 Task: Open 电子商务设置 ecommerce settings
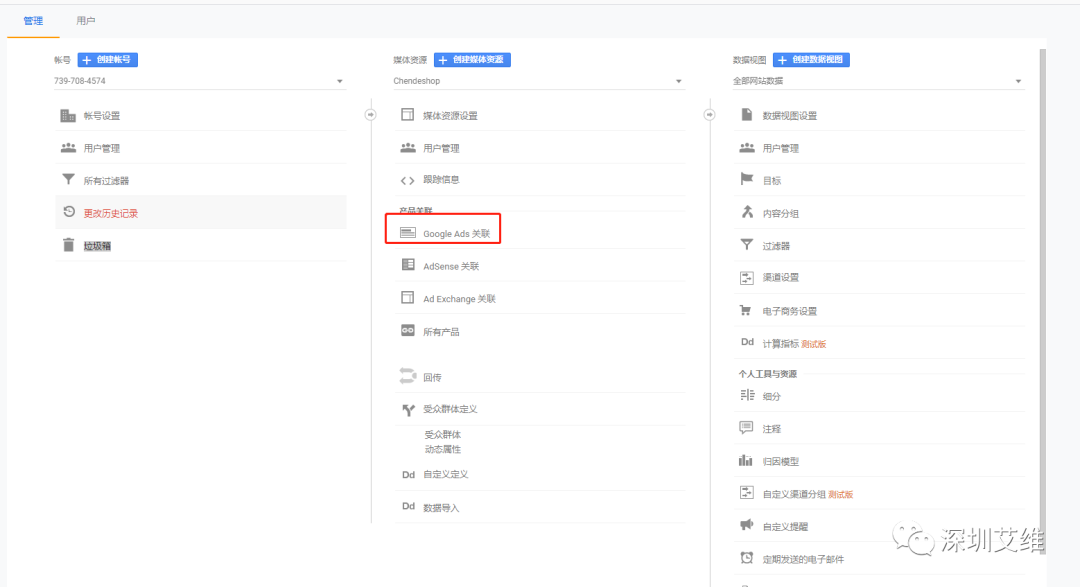pyautogui.click(x=793, y=310)
